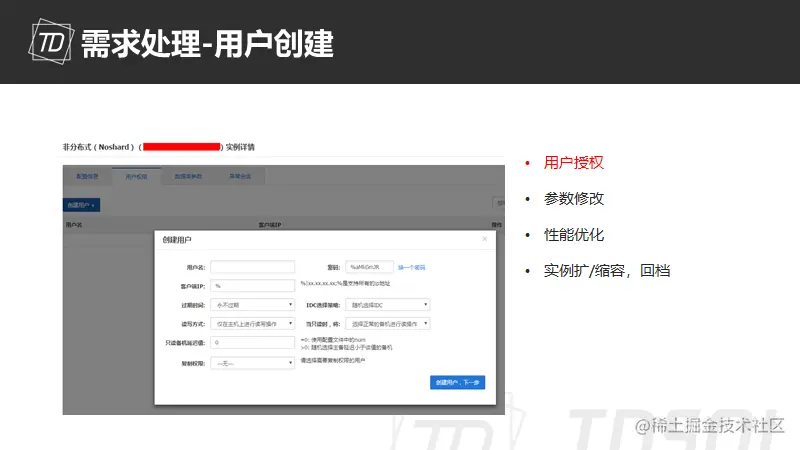Click the 换一个密码 link
Image resolution: width=800 pixels, height=450 pixels.
point(411,267)
